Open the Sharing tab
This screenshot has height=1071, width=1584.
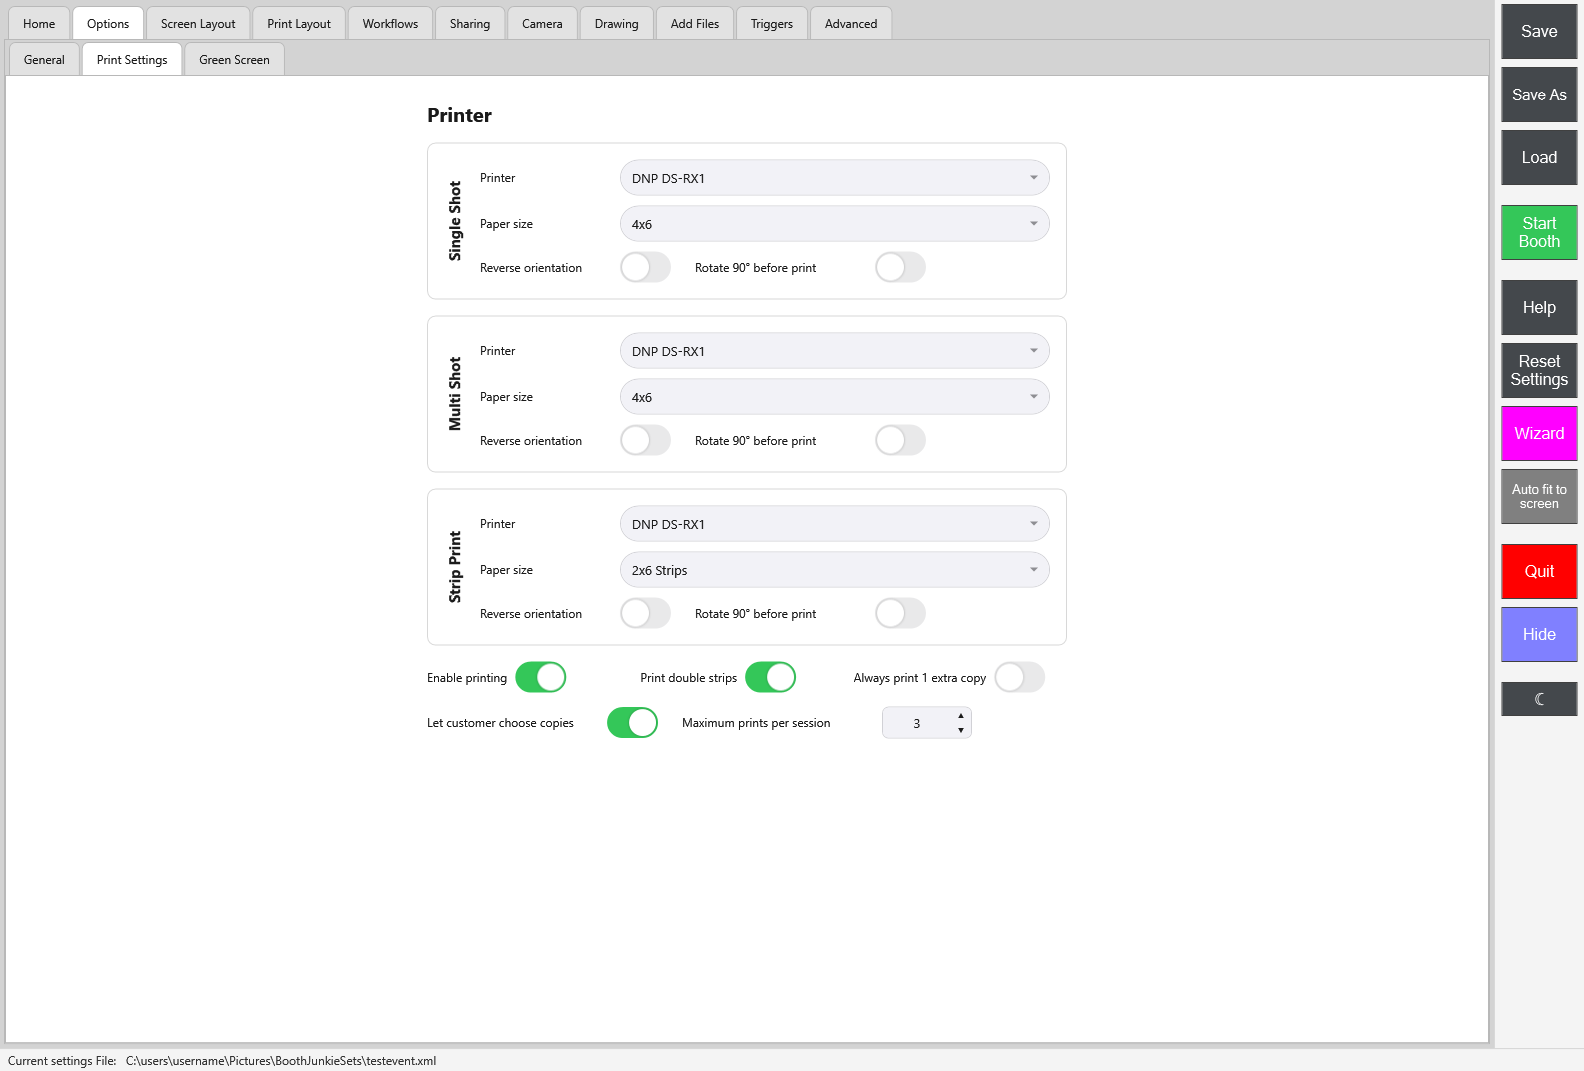[x=470, y=23]
